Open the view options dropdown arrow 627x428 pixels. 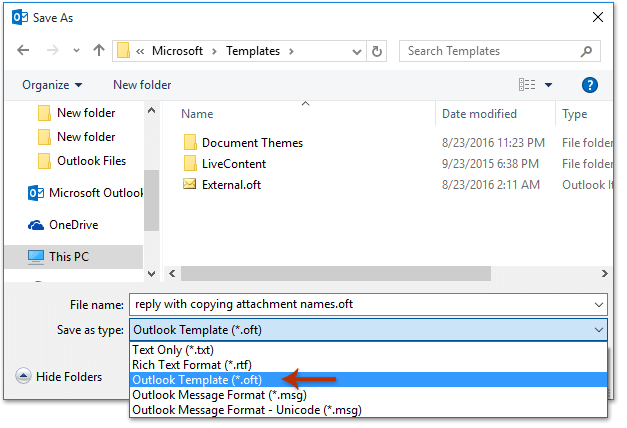tap(548, 85)
